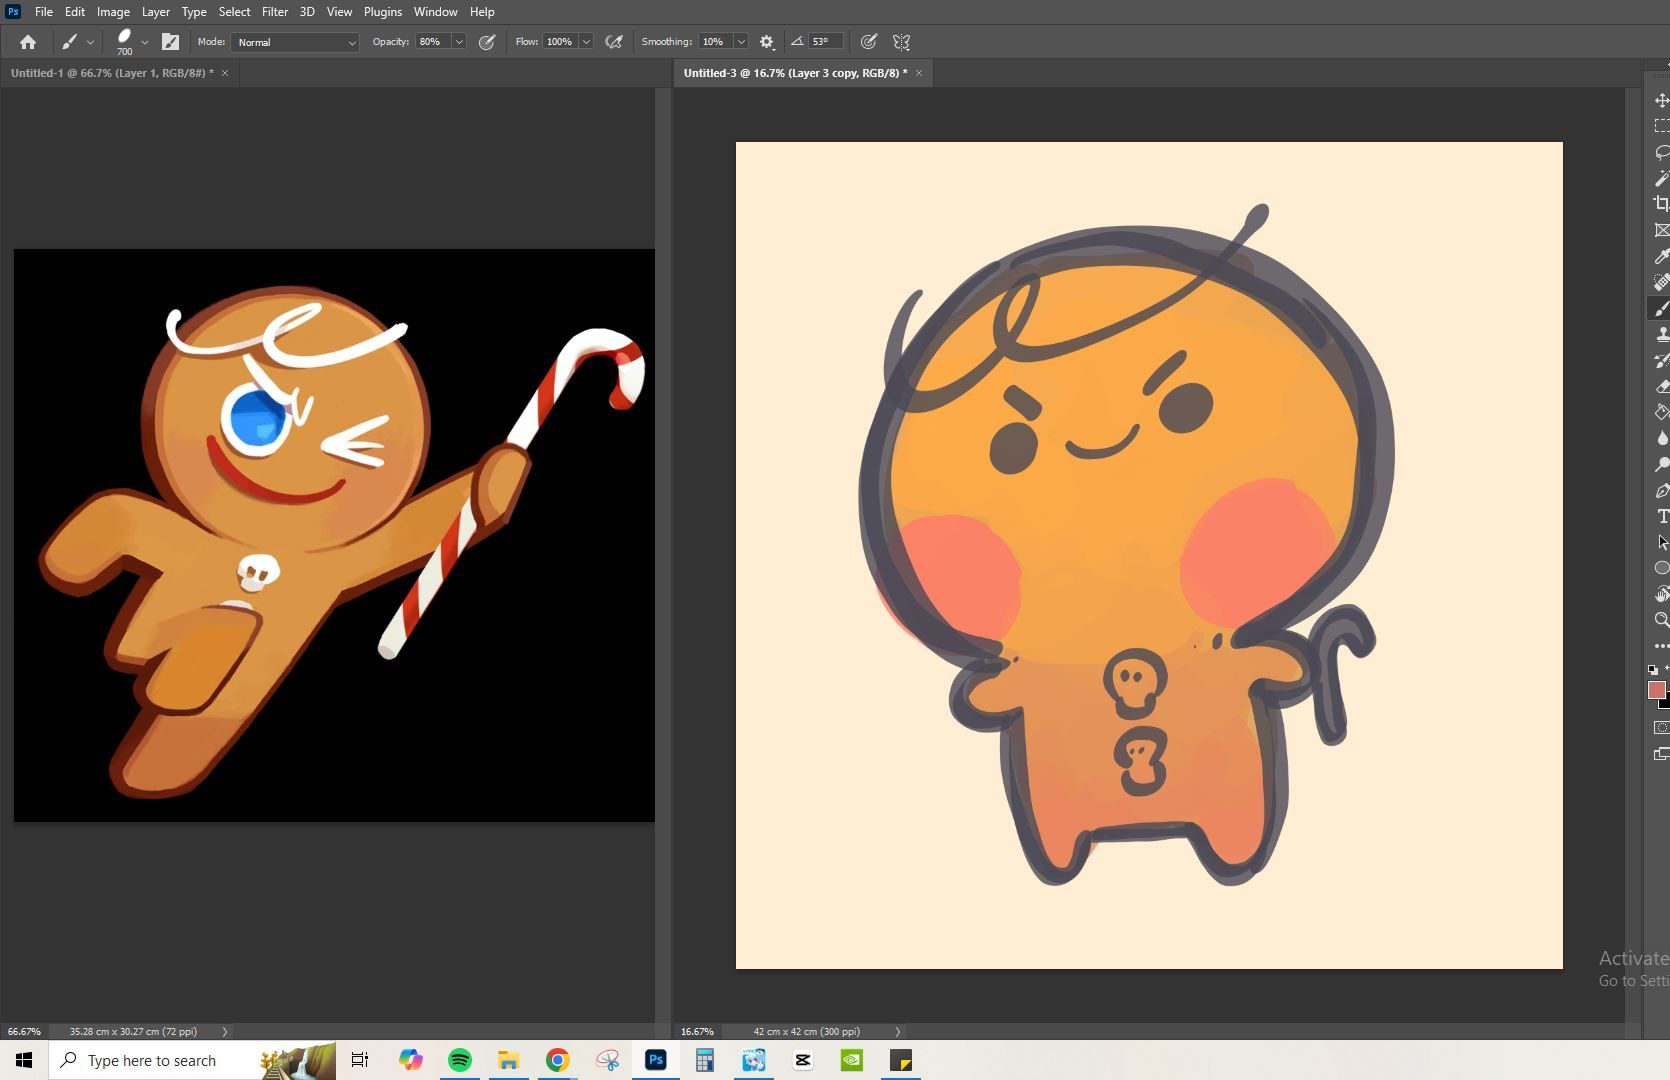The height and width of the screenshot is (1080, 1670).
Task: Select the Move tool
Action: [1661, 100]
